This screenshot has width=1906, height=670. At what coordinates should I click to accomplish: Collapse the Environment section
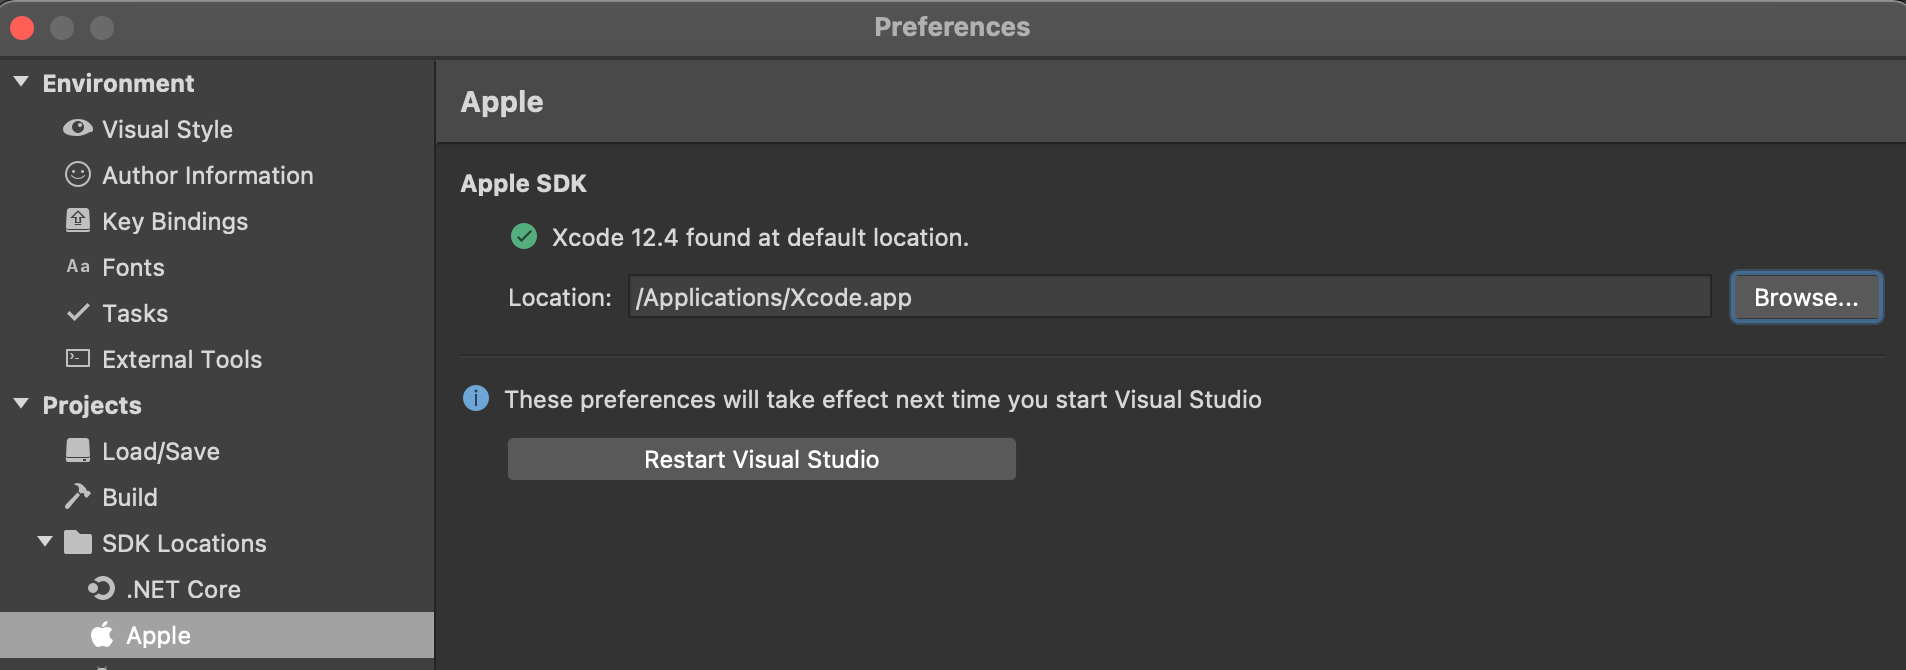21,82
